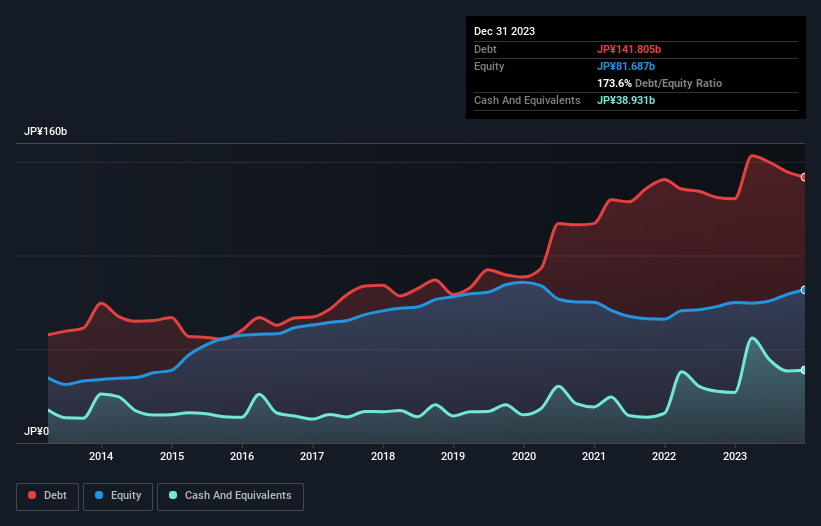Click the 2022 x-axis label
Image resolution: width=821 pixels, height=526 pixels.
pos(664,456)
